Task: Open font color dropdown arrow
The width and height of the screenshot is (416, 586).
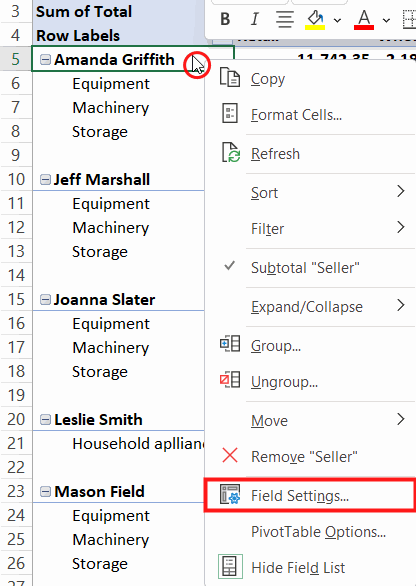Action: click(386, 20)
